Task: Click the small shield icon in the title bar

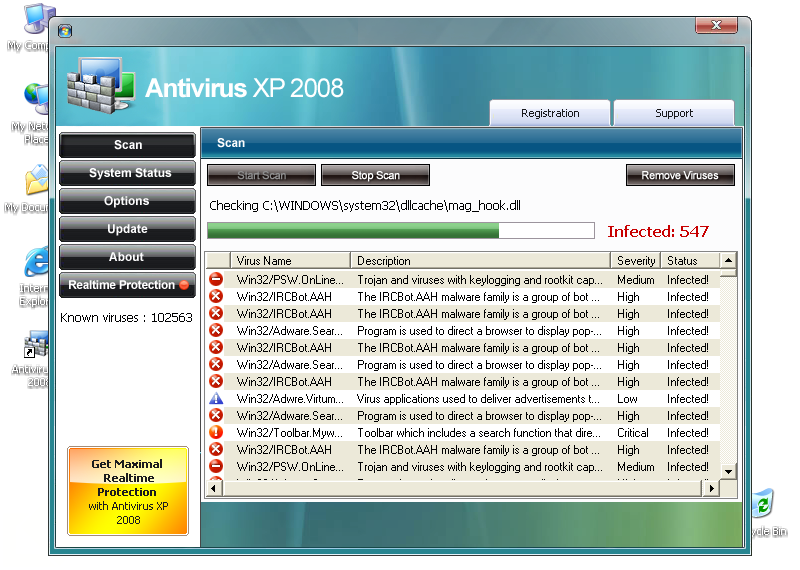Action: [x=65, y=31]
